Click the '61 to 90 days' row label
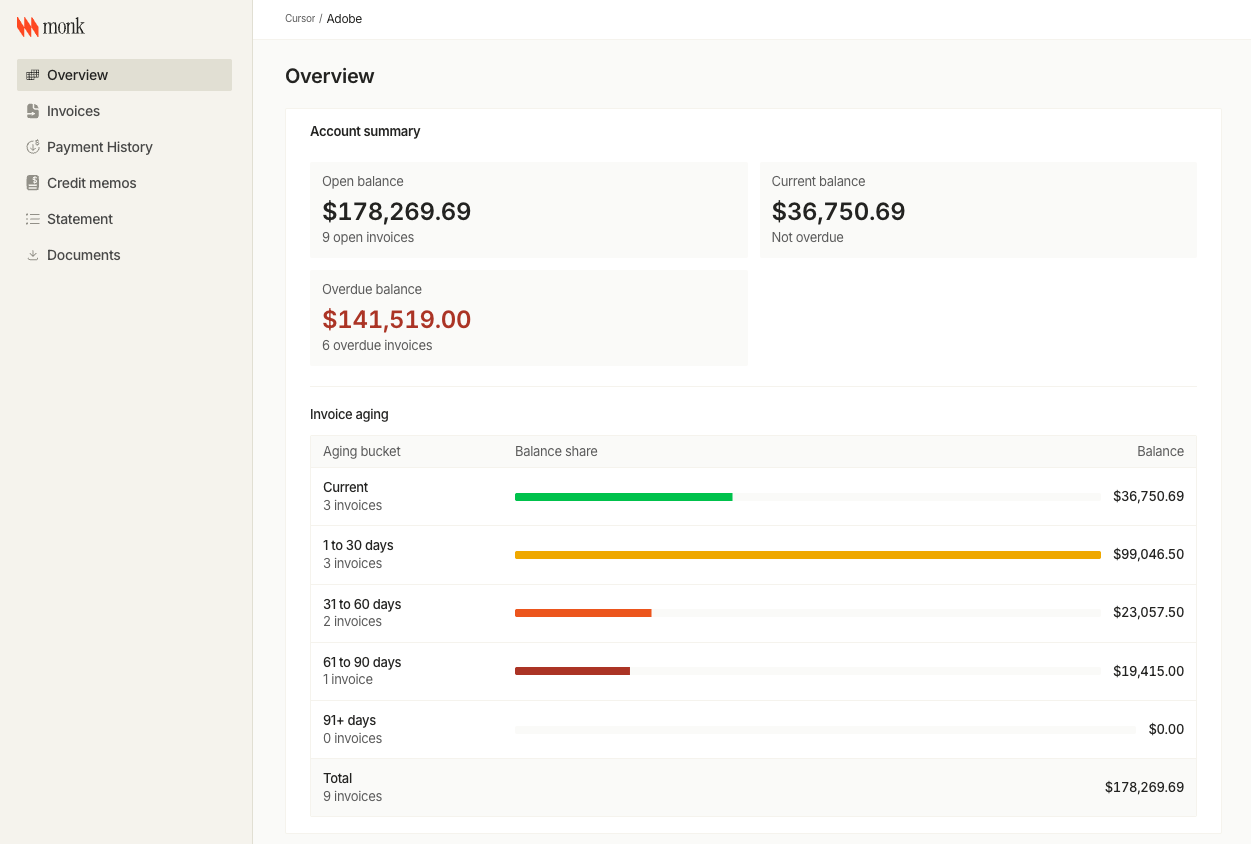1251x844 pixels. pyautogui.click(x=362, y=663)
